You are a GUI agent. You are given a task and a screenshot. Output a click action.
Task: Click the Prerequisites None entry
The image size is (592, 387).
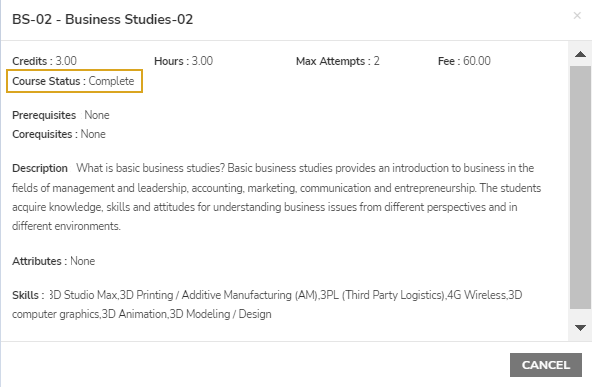(x=61, y=115)
